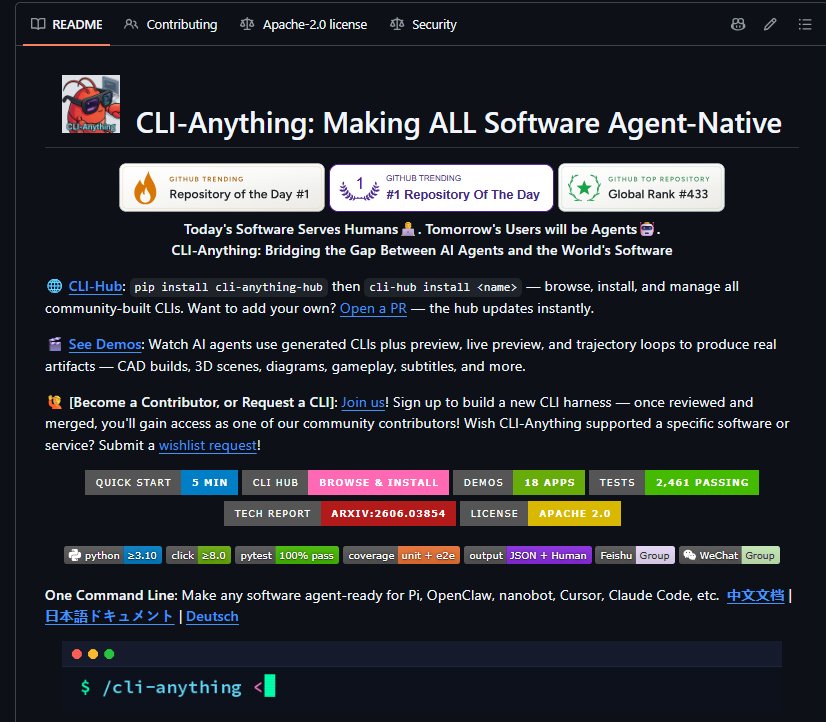Open the wishlist request link
Screen dimensions: 826x722
tap(208, 446)
